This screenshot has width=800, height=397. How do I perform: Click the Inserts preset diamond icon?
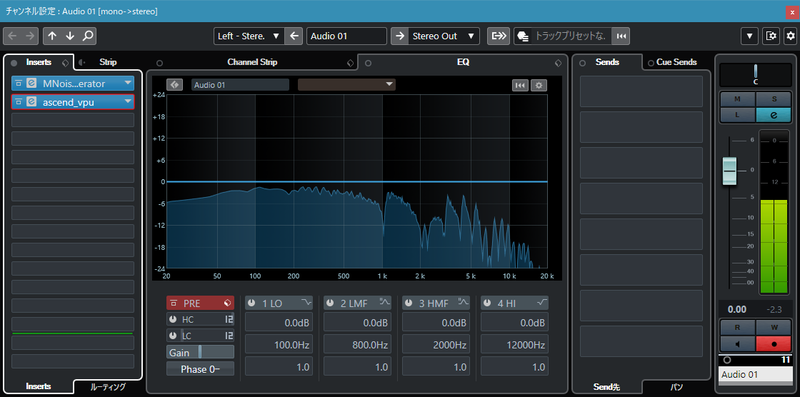coord(65,63)
